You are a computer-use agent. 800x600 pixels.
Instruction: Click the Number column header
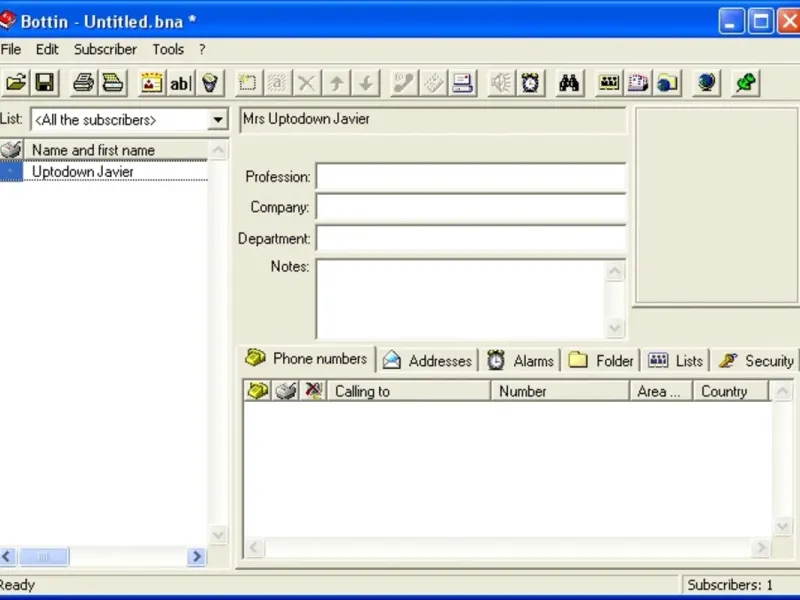560,391
